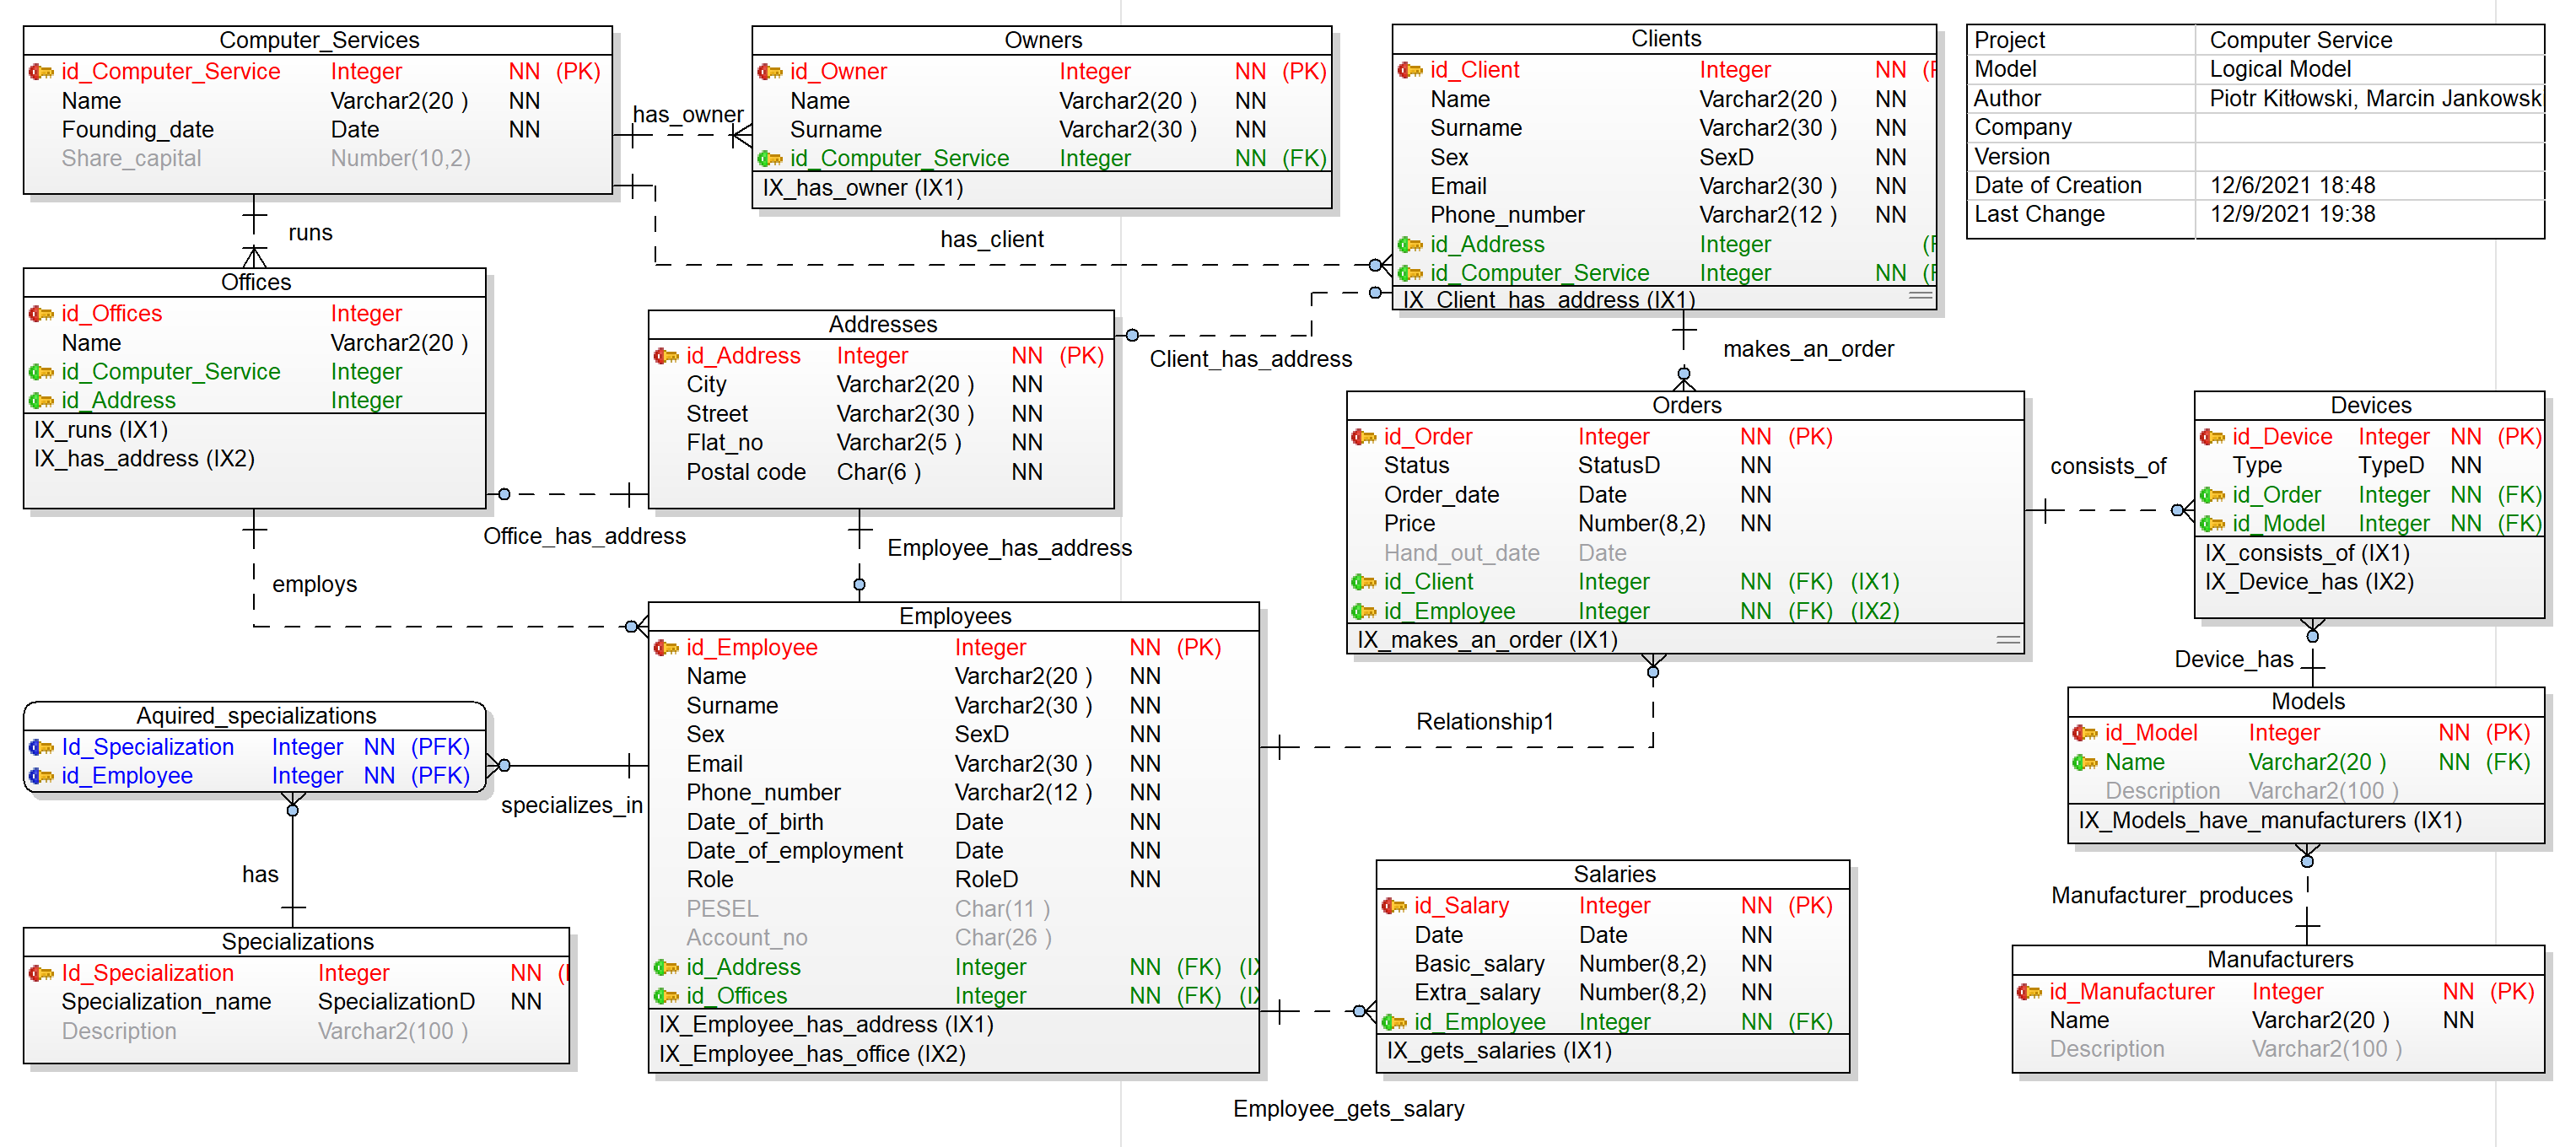Click the key icon next to id_Manufacturer
This screenshot has width=2576, height=1147.
2029,992
